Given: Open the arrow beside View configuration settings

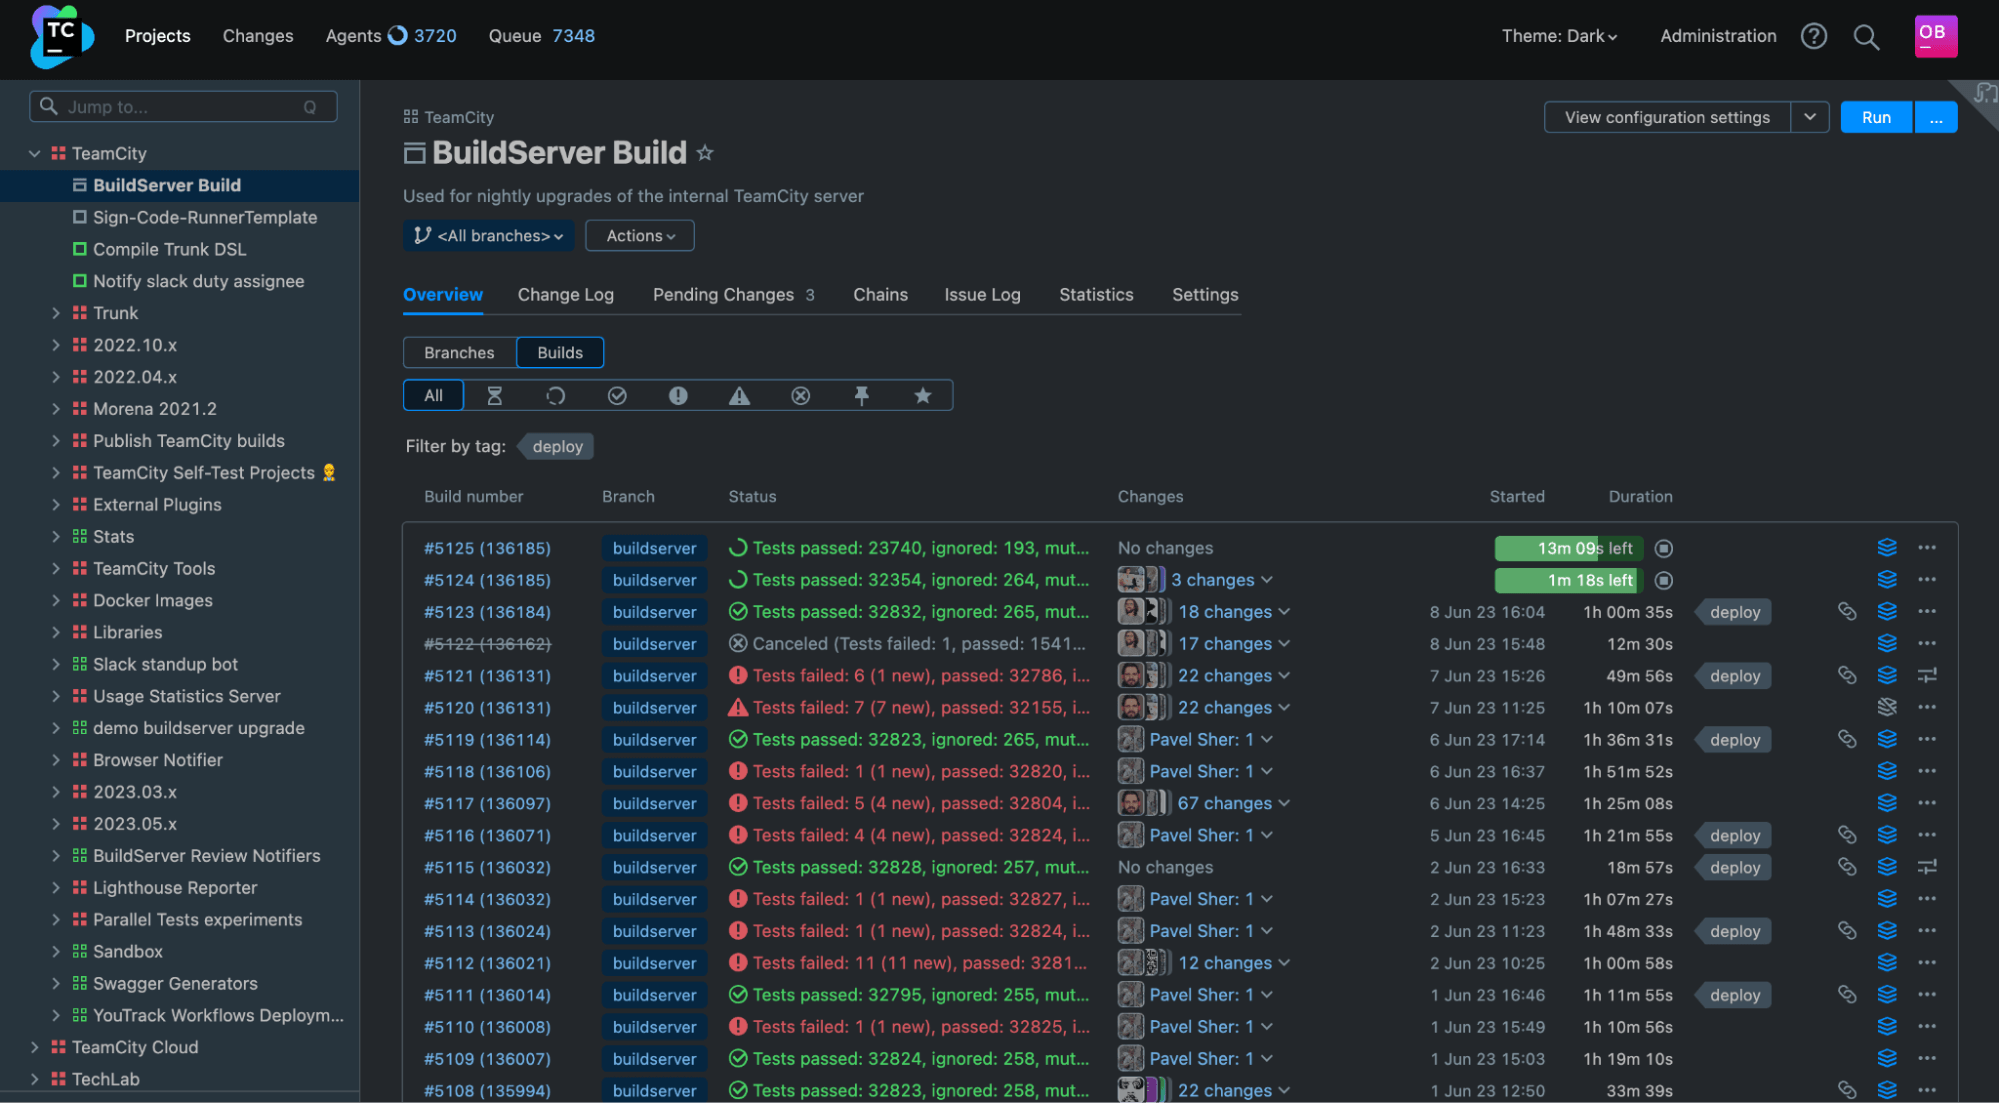Looking at the screenshot, I should point(1810,117).
